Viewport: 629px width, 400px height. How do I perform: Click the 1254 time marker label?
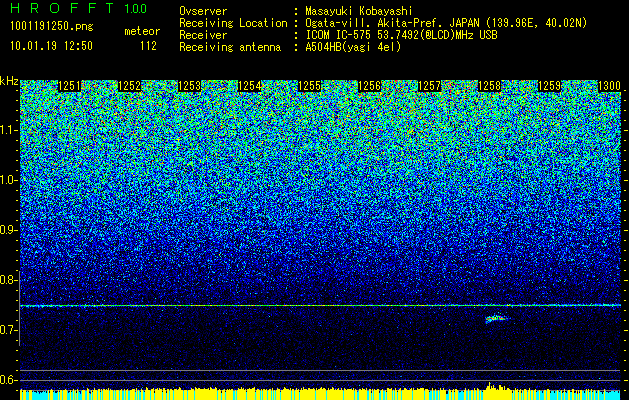(x=250, y=86)
